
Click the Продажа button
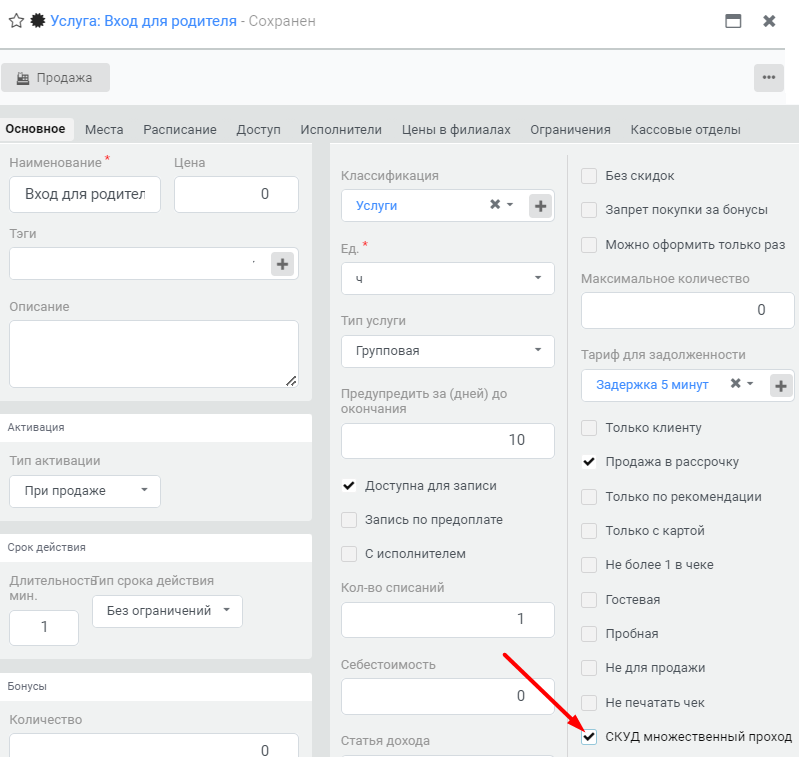55,77
